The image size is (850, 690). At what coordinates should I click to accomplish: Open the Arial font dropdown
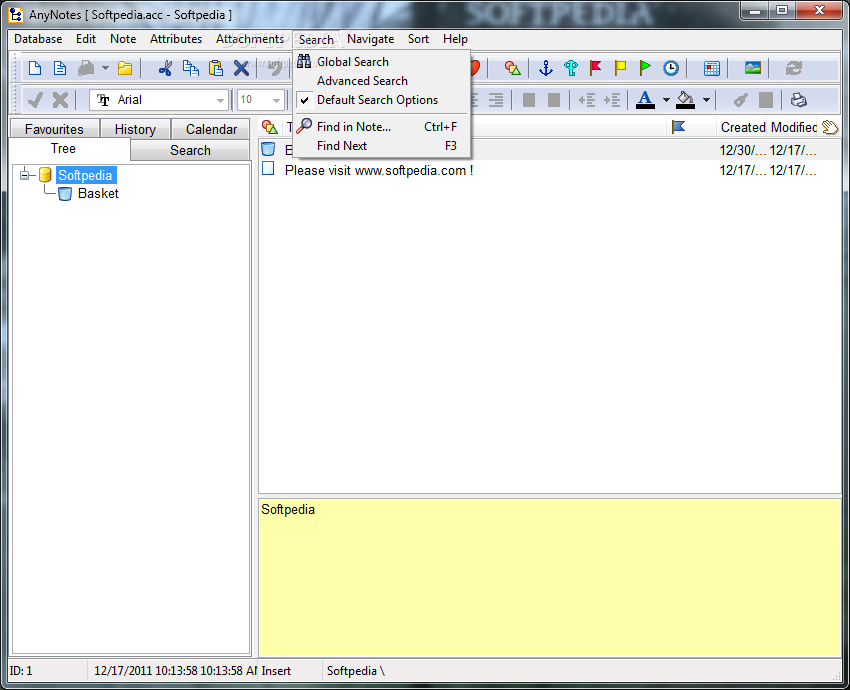[220, 100]
